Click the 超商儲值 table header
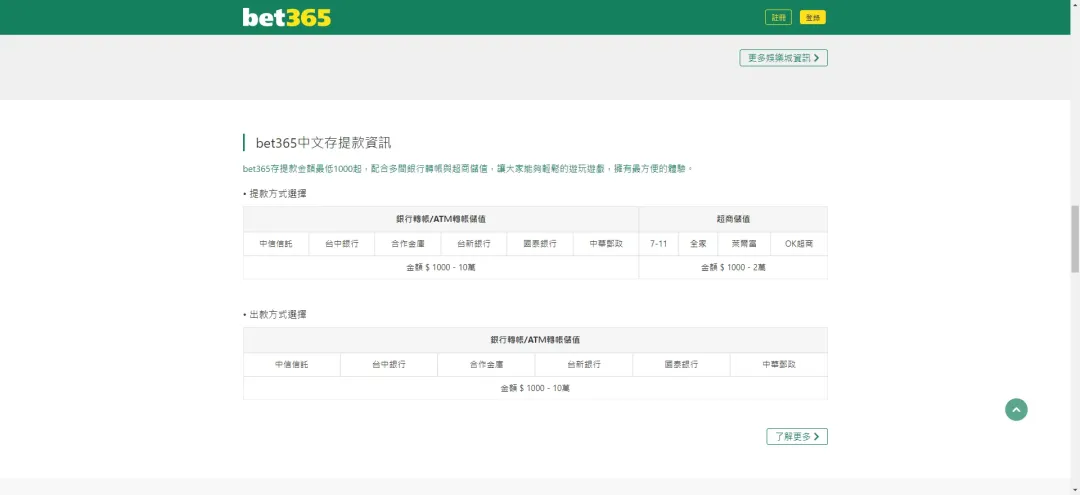Image resolution: width=1080 pixels, height=495 pixels. click(733, 219)
